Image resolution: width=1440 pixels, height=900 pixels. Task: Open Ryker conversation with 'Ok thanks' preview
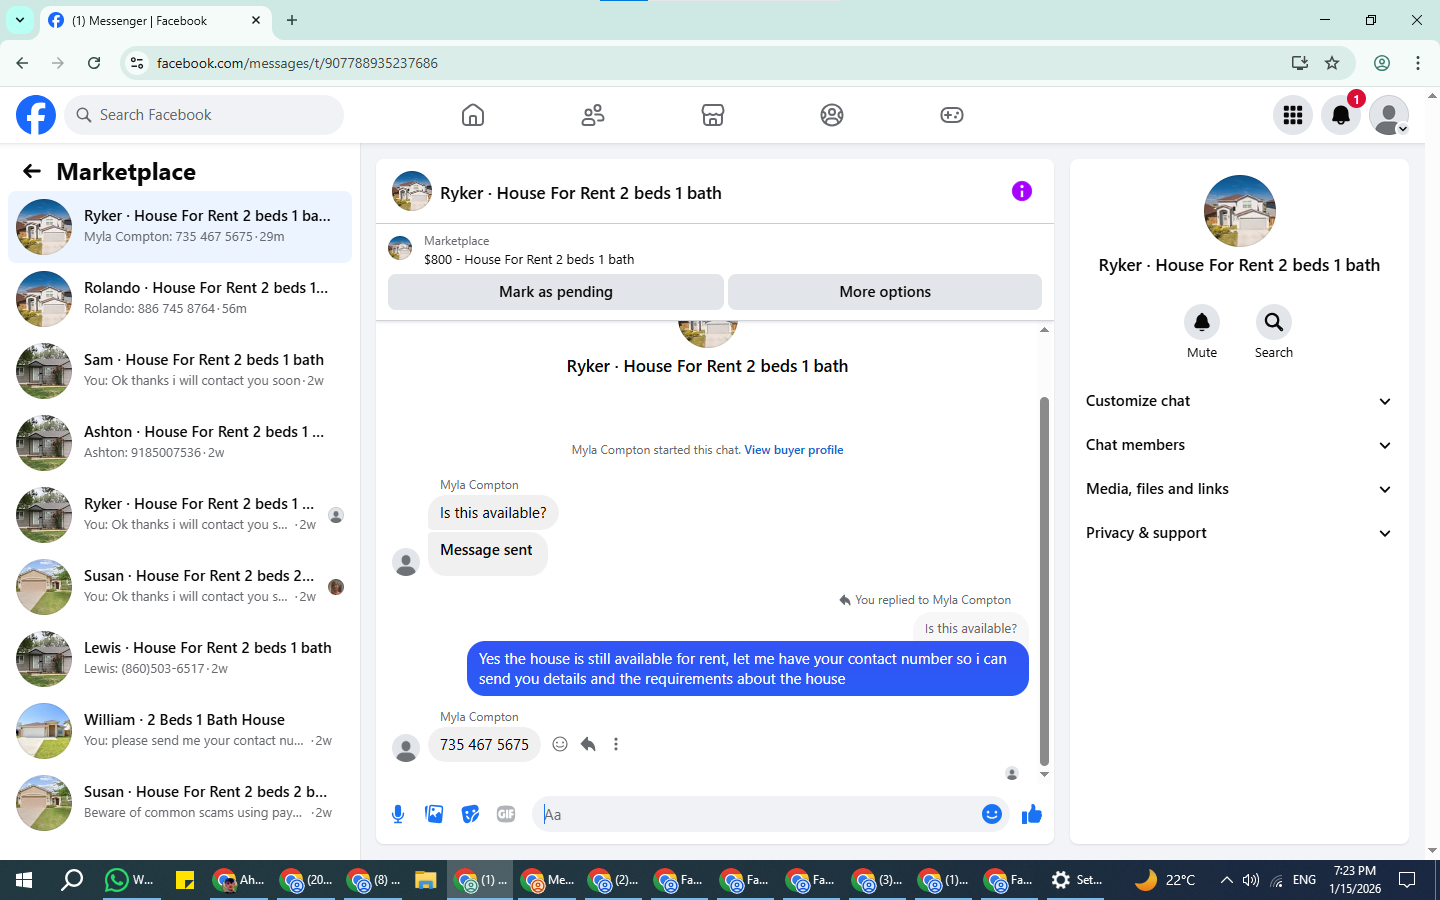coord(180,515)
